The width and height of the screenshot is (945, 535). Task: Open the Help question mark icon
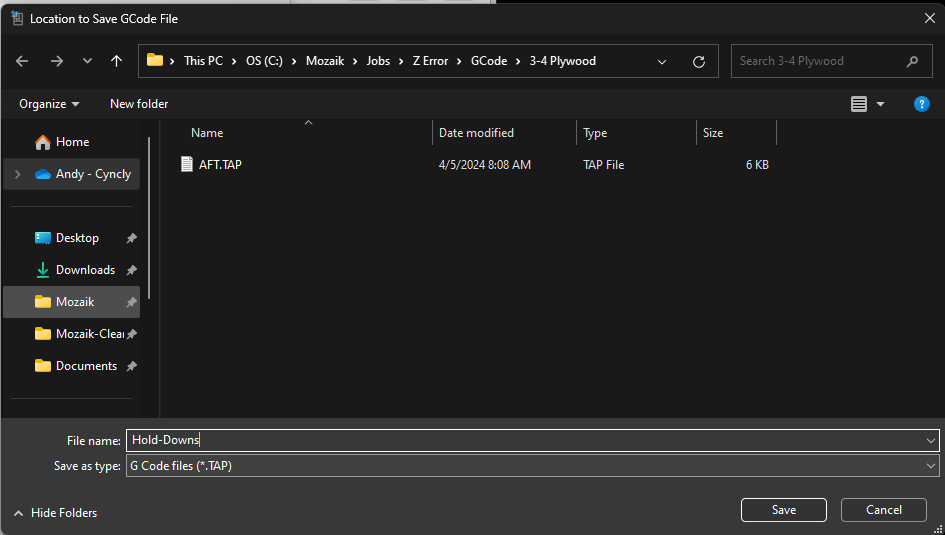922,104
